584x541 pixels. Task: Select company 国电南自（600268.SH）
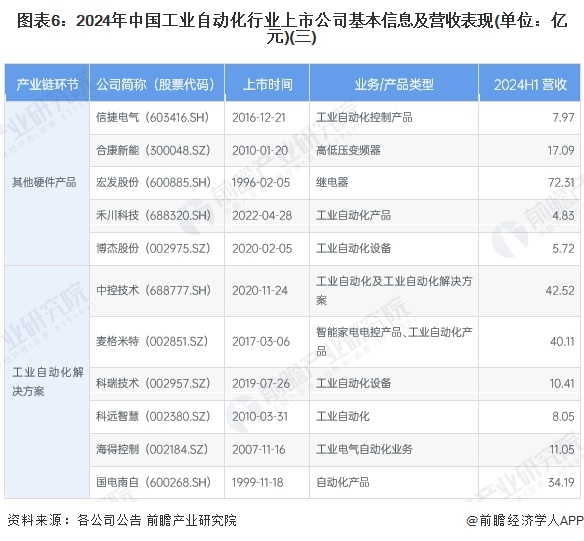pos(153,483)
